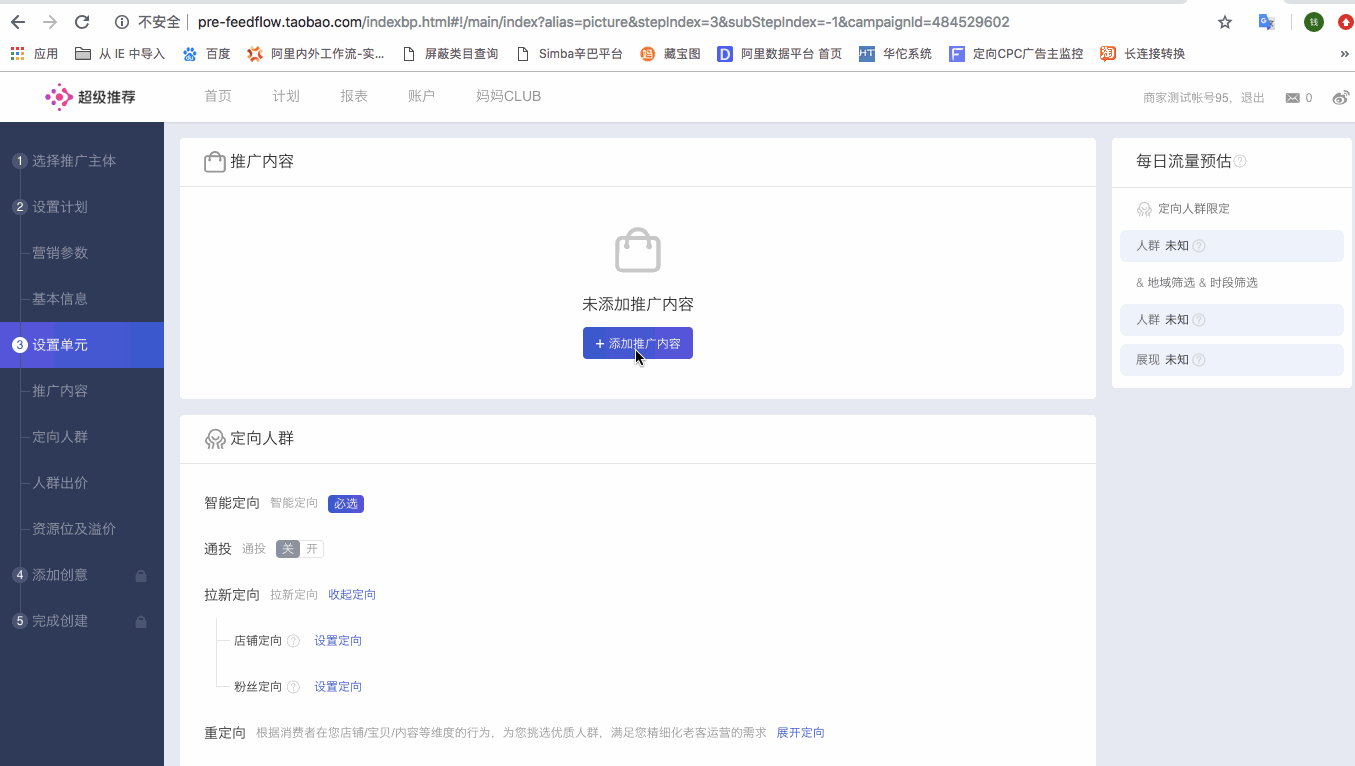Go to 定向人群 in the sidebar
1355x766 pixels.
60,437
